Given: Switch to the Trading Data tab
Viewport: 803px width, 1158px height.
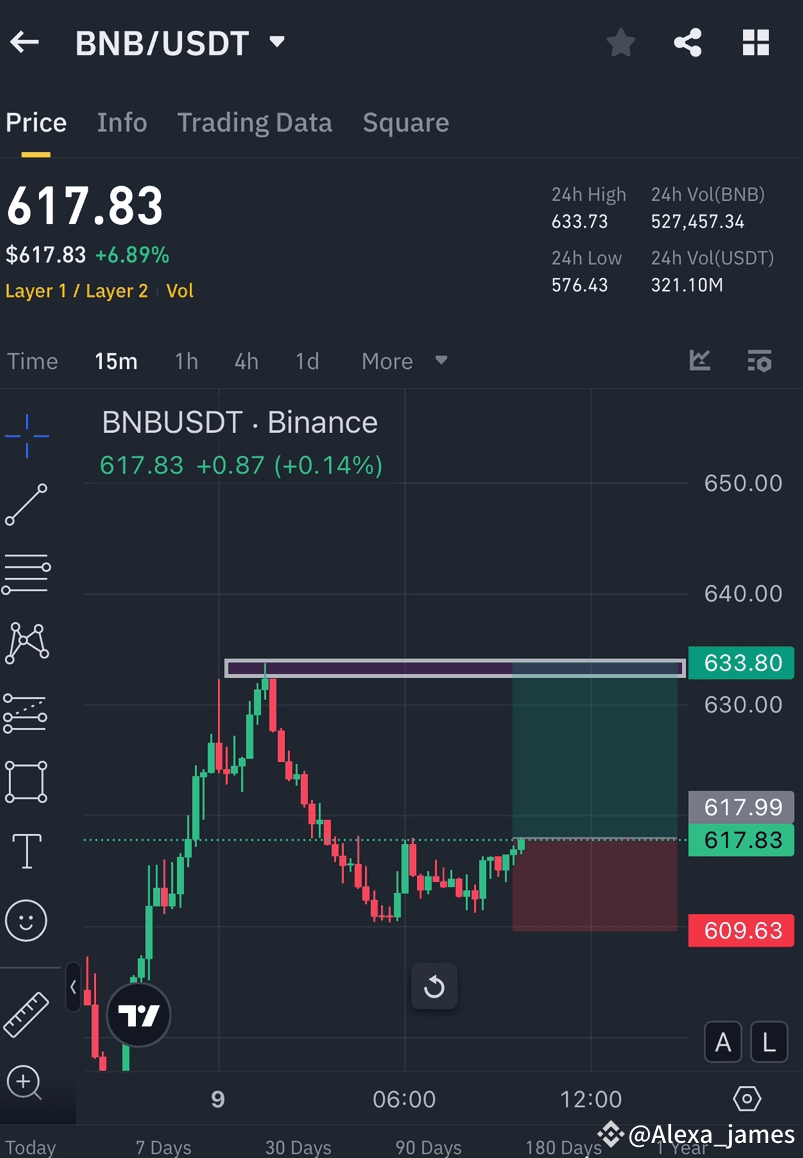Looking at the screenshot, I should point(254,122).
